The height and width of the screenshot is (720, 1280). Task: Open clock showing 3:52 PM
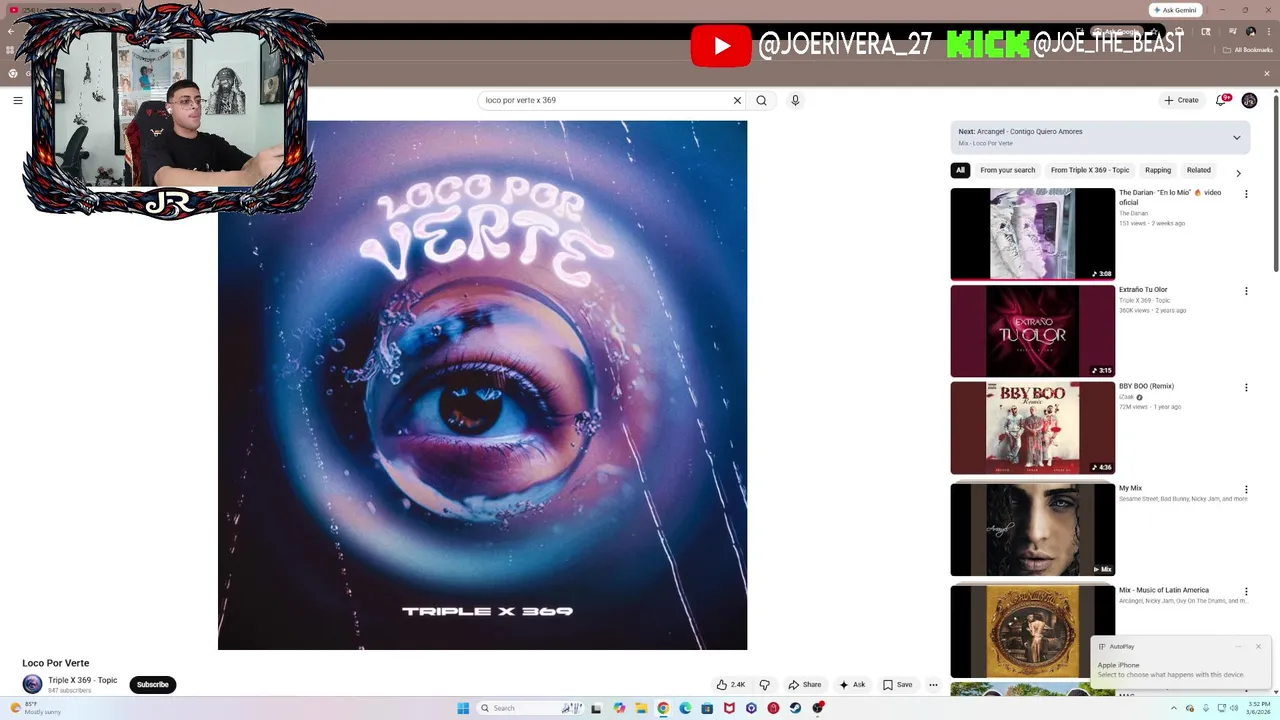pyautogui.click(x=1259, y=708)
